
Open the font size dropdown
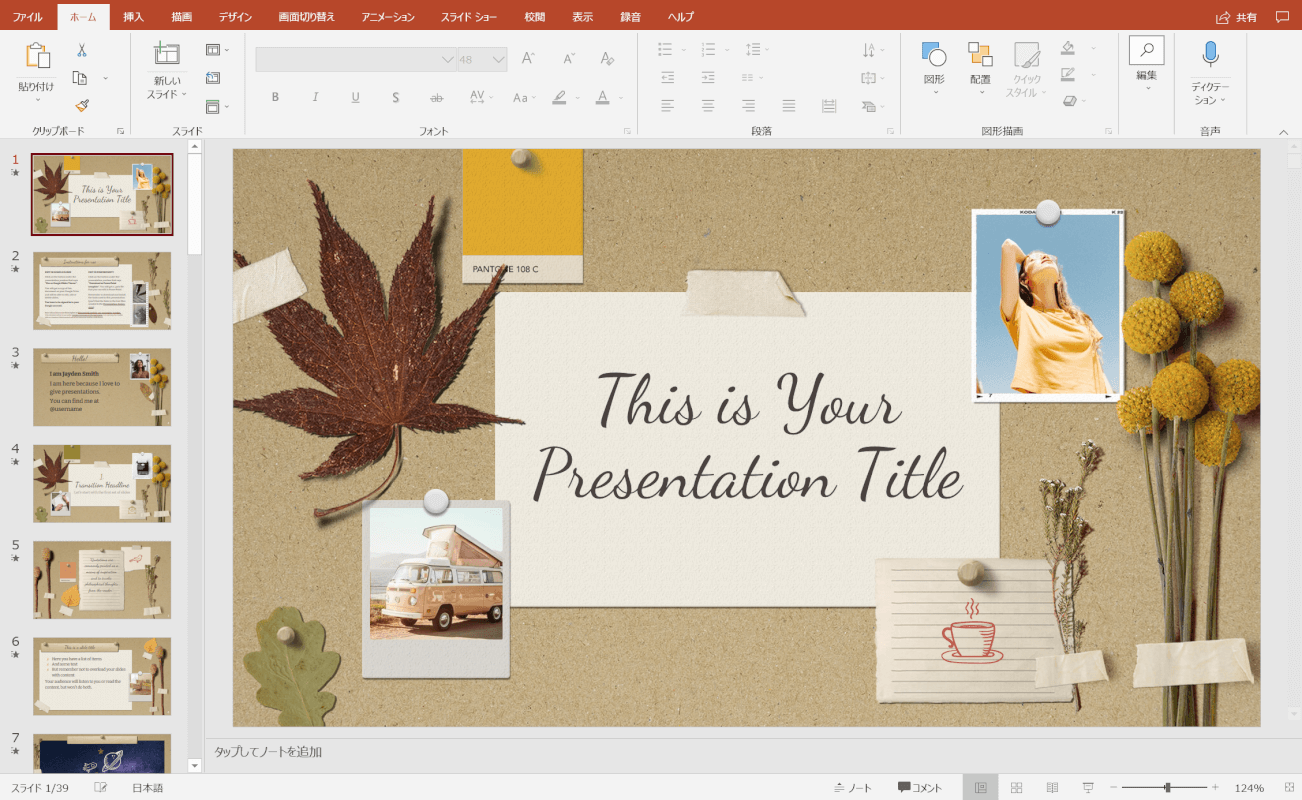498,60
